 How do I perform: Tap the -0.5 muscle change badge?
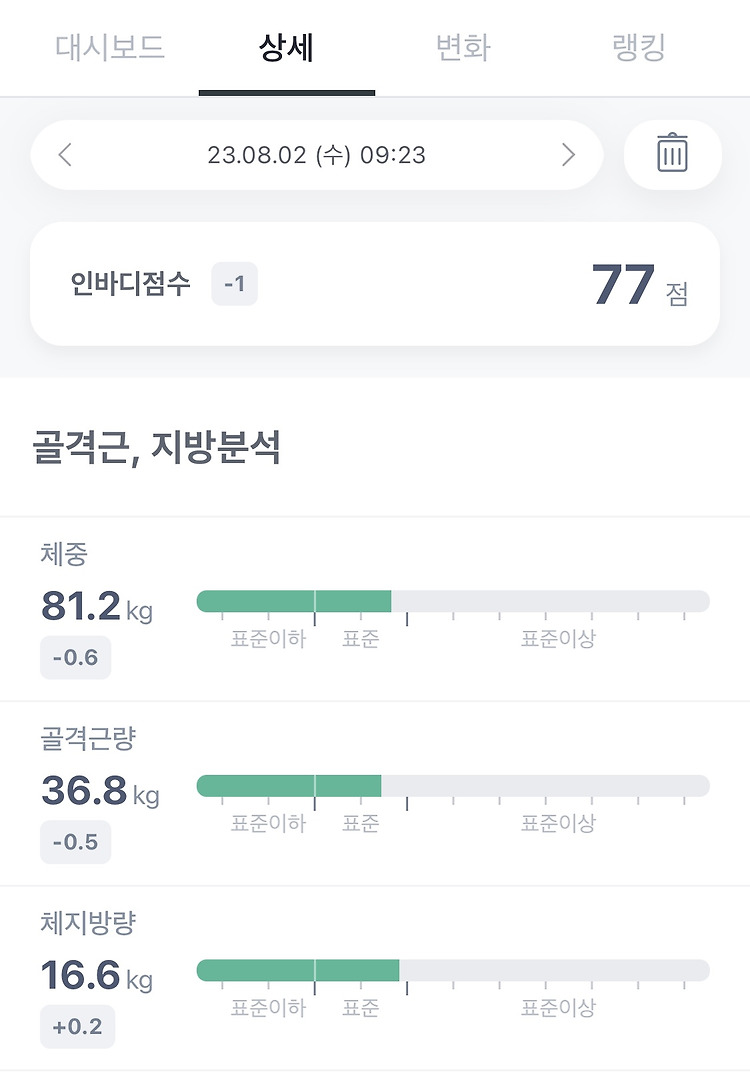pos(76,842)
